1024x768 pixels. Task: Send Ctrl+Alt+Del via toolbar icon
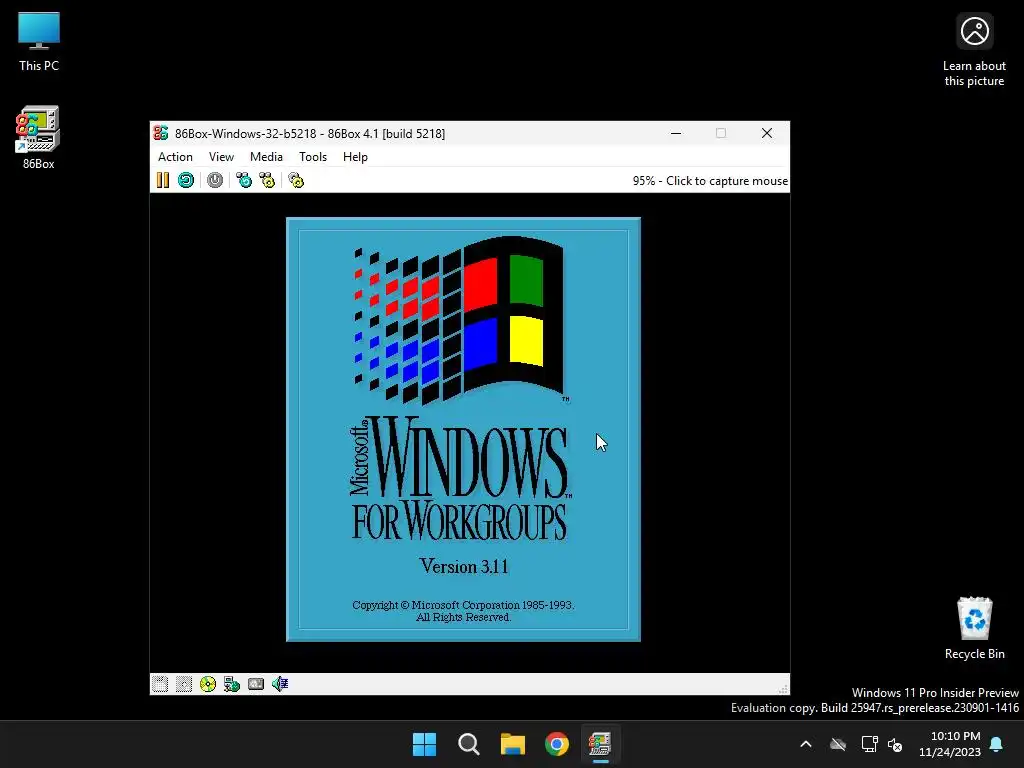click(x=244, y=180)
